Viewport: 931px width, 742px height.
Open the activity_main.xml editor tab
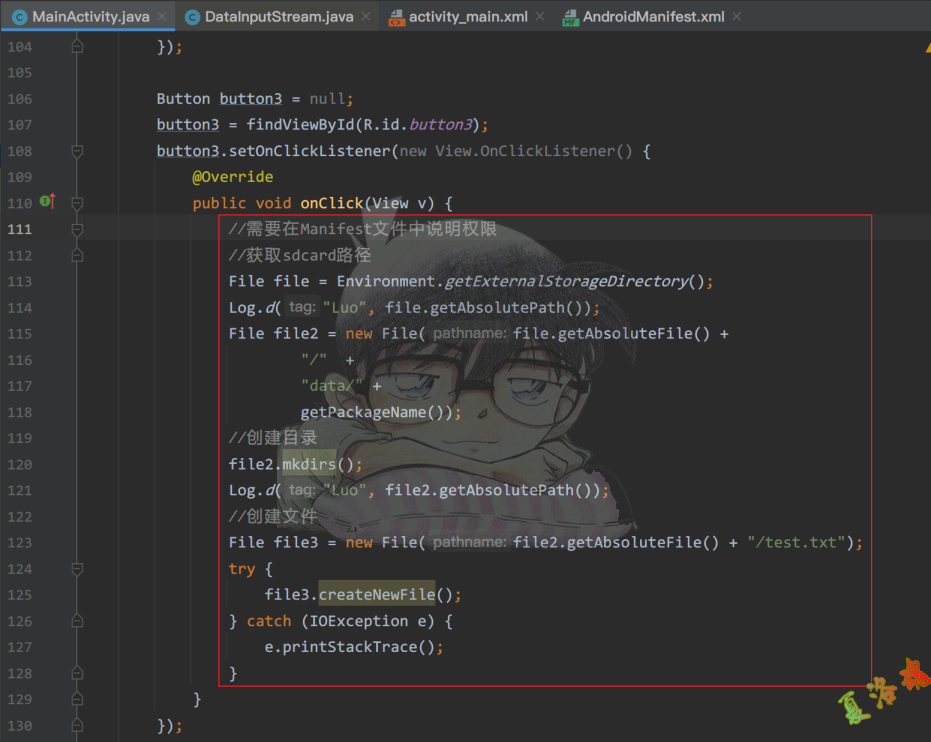pos(468,17)
